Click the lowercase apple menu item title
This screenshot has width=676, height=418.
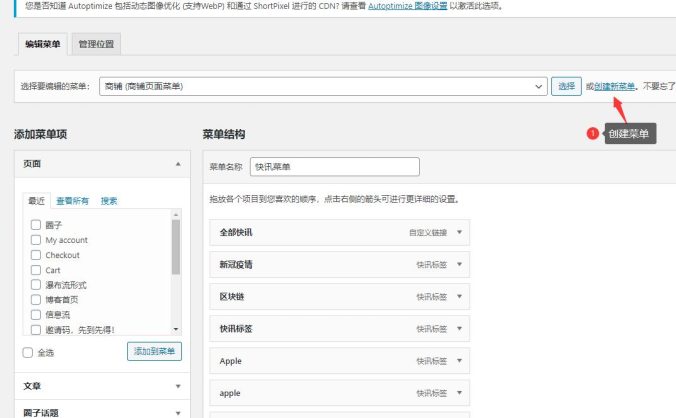[230, 393]
